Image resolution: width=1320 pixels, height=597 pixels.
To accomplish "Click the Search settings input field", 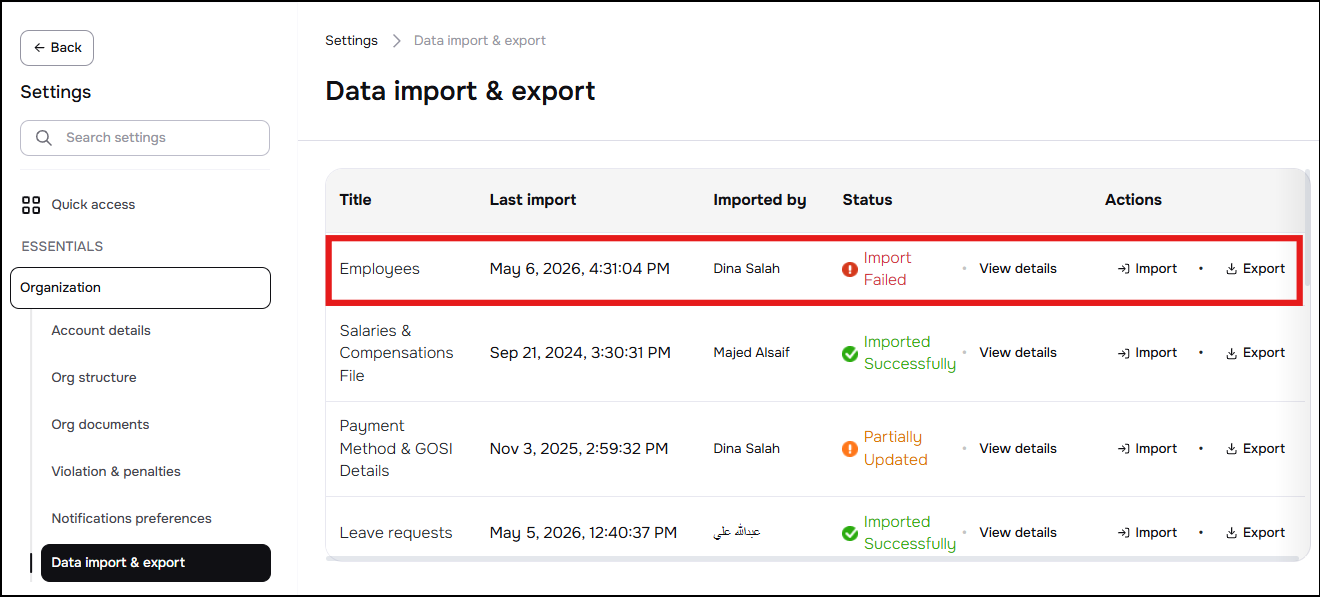I will [145, 138].
